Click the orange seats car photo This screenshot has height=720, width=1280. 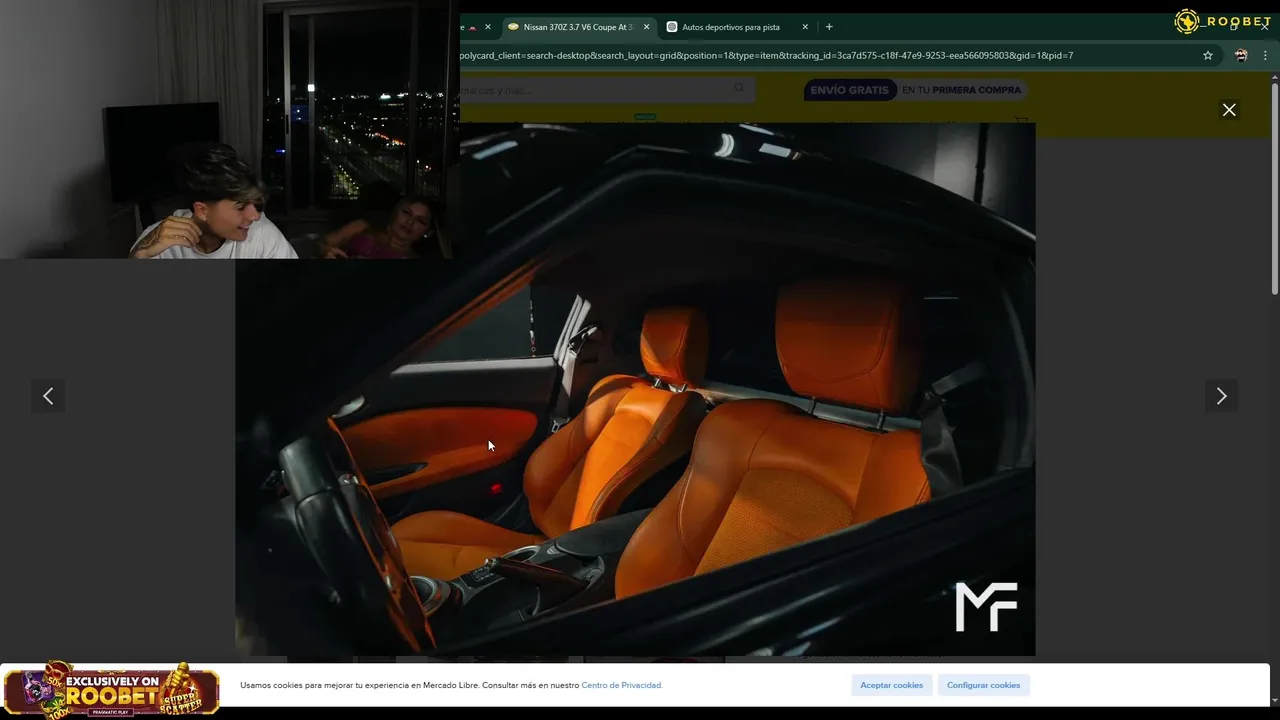click(635, 390)
